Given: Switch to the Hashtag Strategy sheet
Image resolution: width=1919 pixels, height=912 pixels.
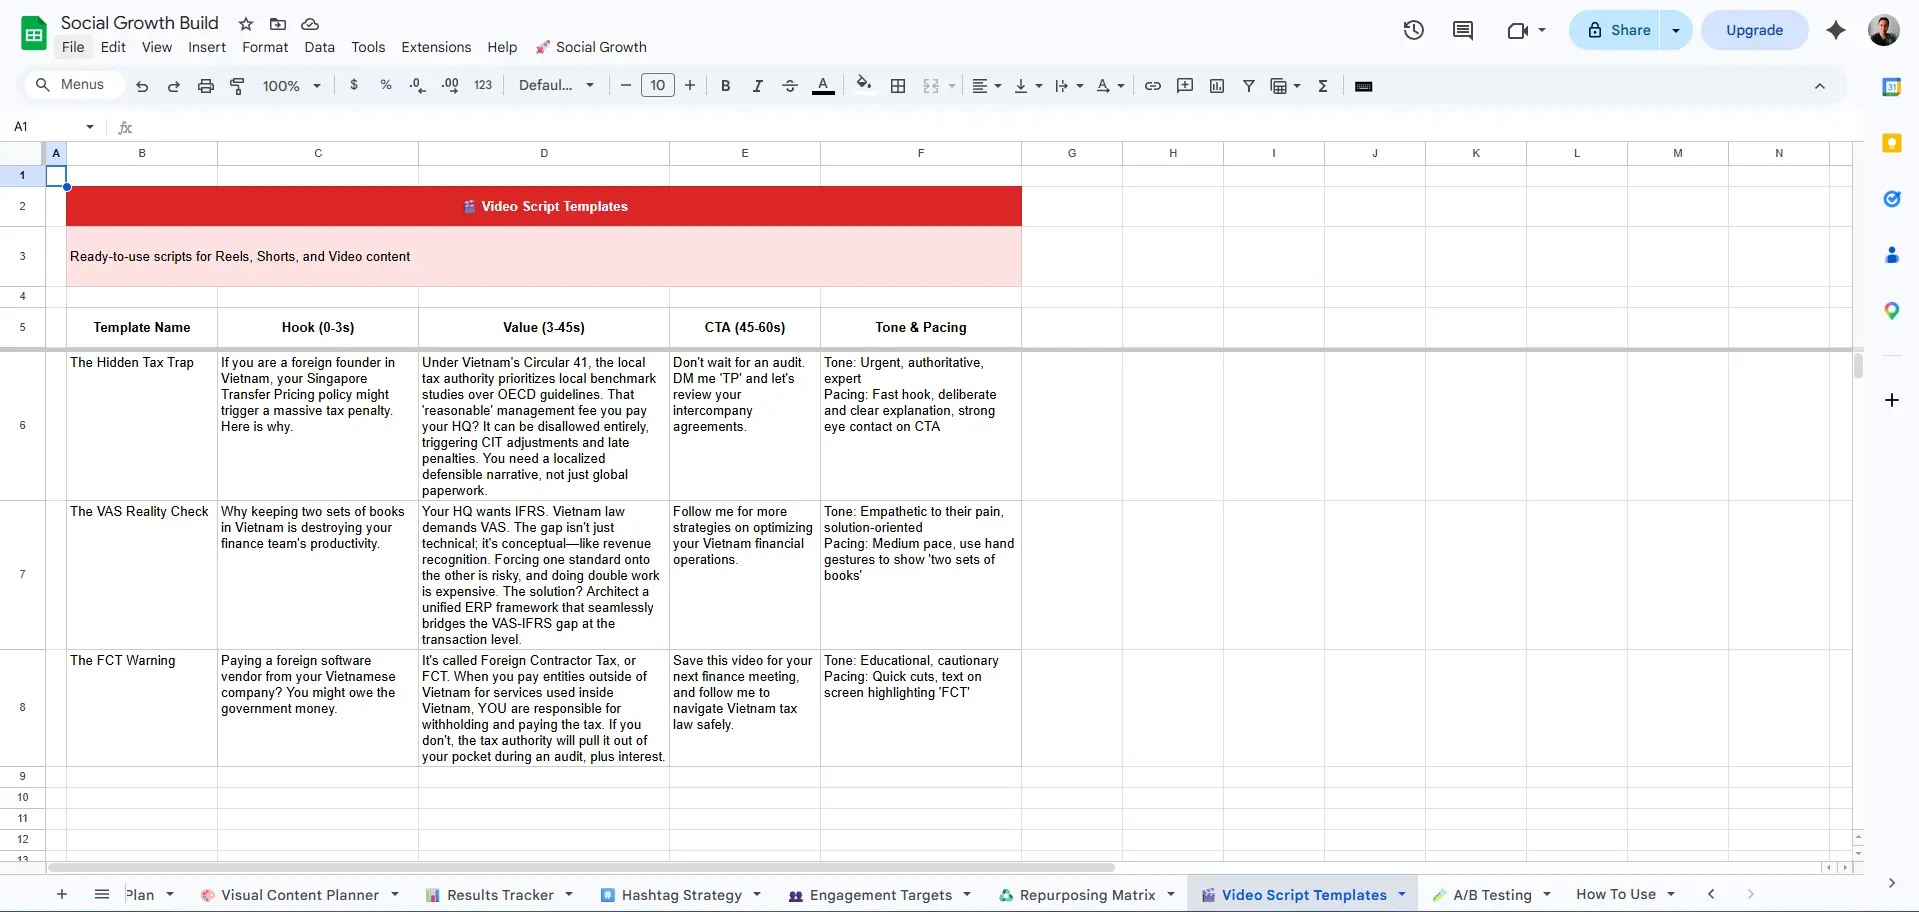Looking at the screenshot, I should click(x=681, y=895).
